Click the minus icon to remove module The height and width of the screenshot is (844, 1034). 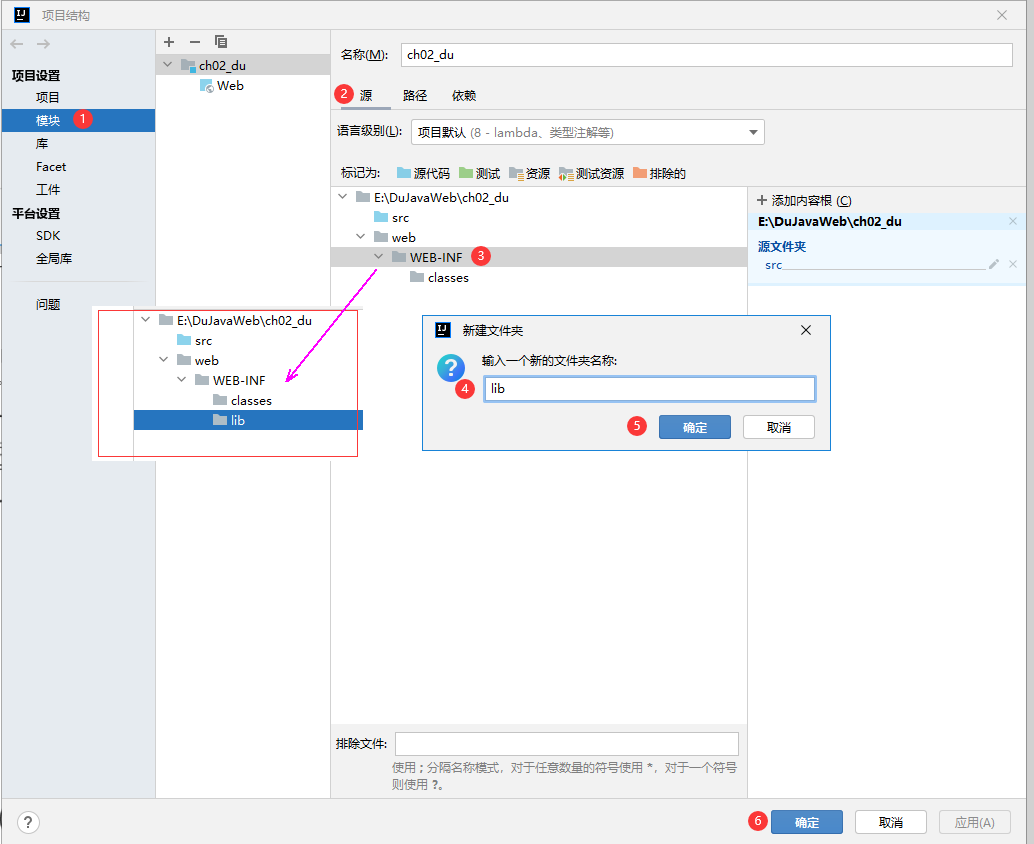[195, 42]
